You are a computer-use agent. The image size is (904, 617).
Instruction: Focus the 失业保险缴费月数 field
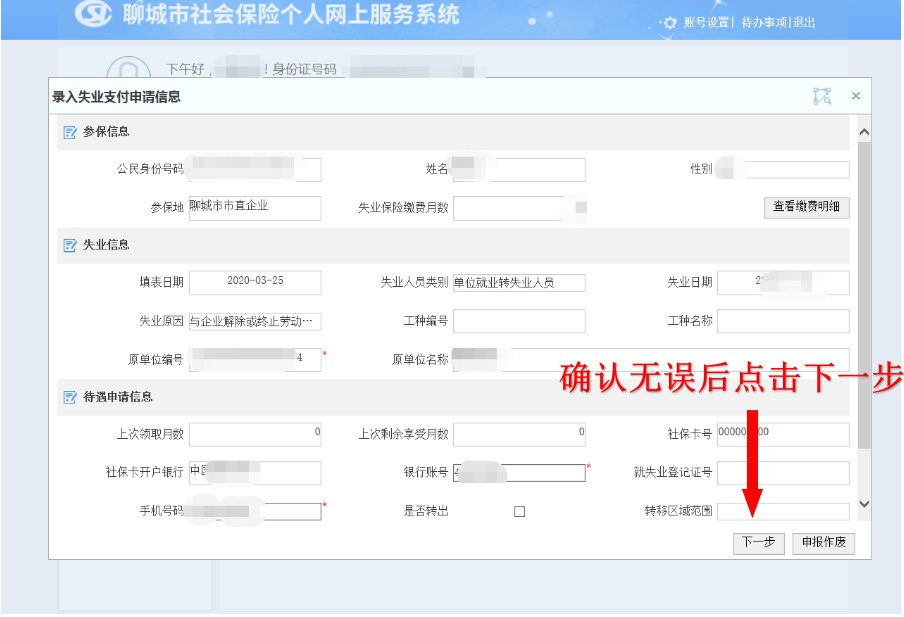point(519,208)
